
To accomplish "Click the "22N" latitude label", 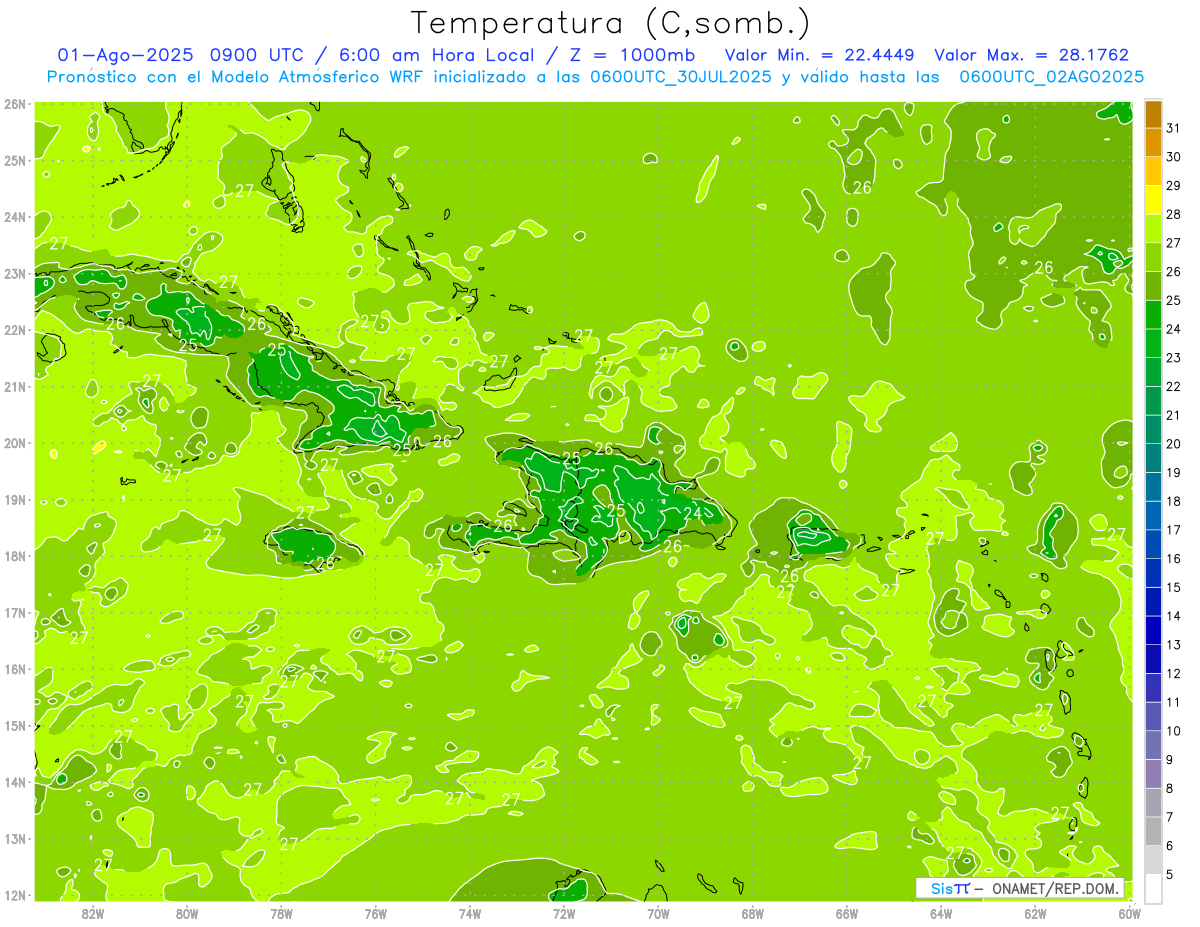I will (14, 330).
